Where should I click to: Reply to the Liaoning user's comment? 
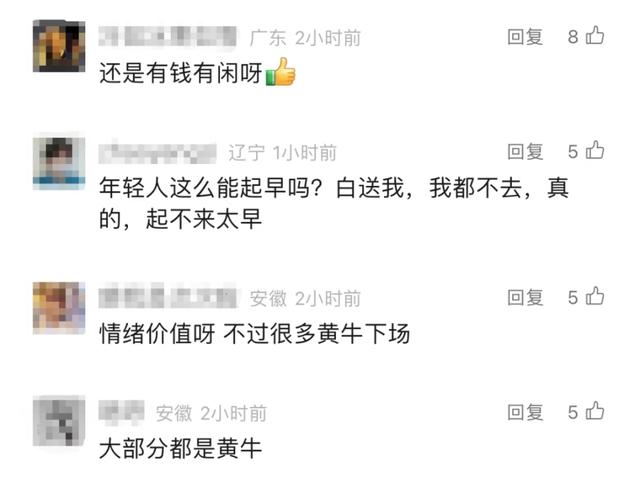point(525,151)
